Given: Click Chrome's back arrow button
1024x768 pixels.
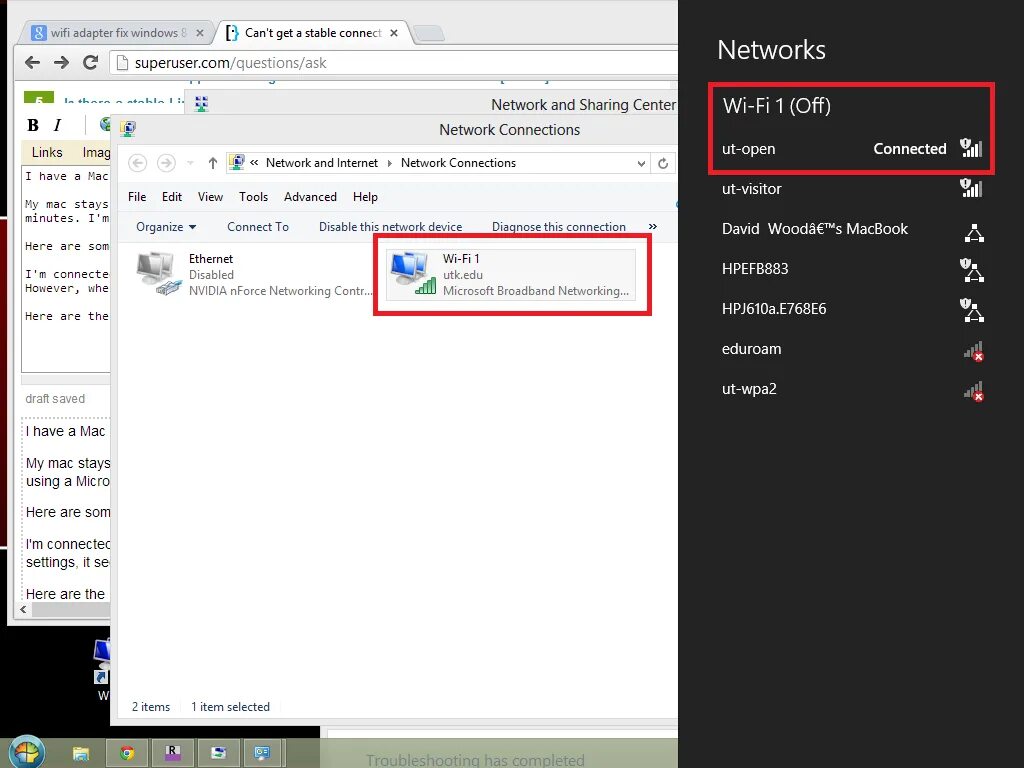Looking at the screenshot, I should pyautogui.click(x=32, y=63).
